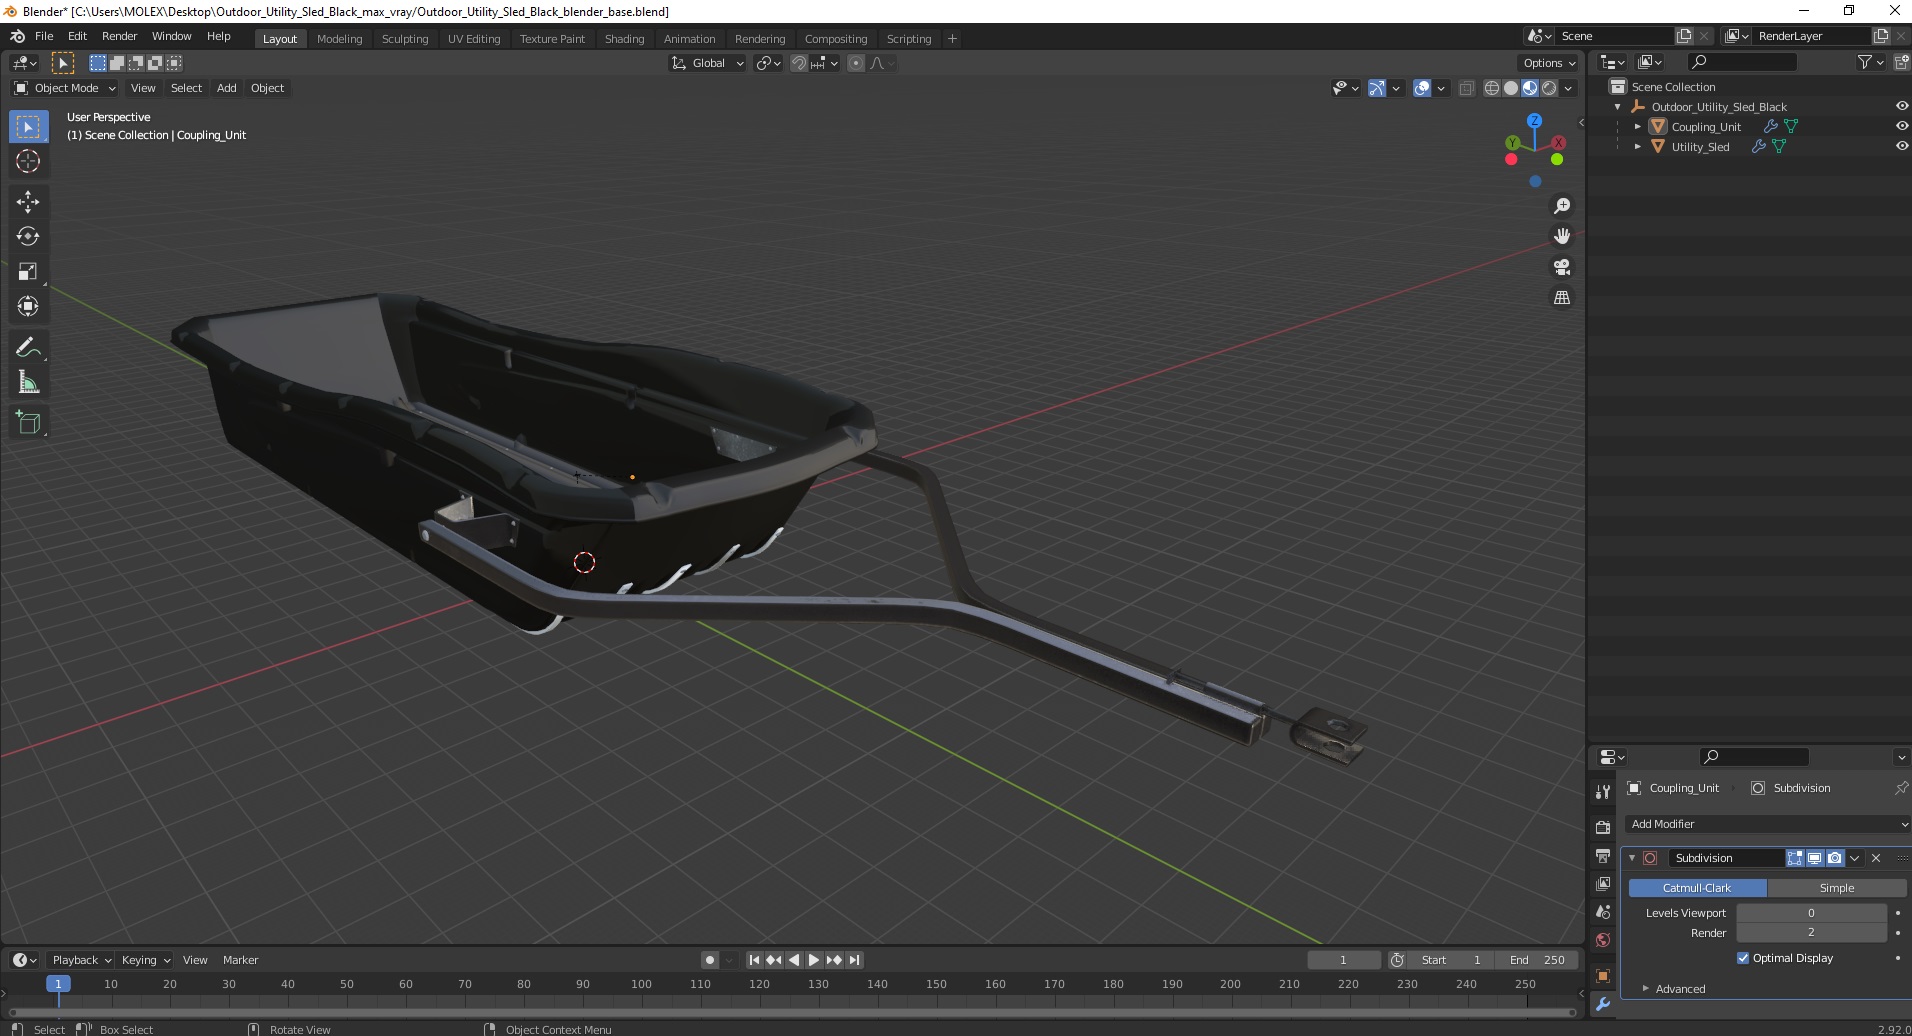Image resolution: width=1912 pixels, height=1036 pixels.
Task: Expand the Advanced subdivision panel
Action: pos(1680,989)
